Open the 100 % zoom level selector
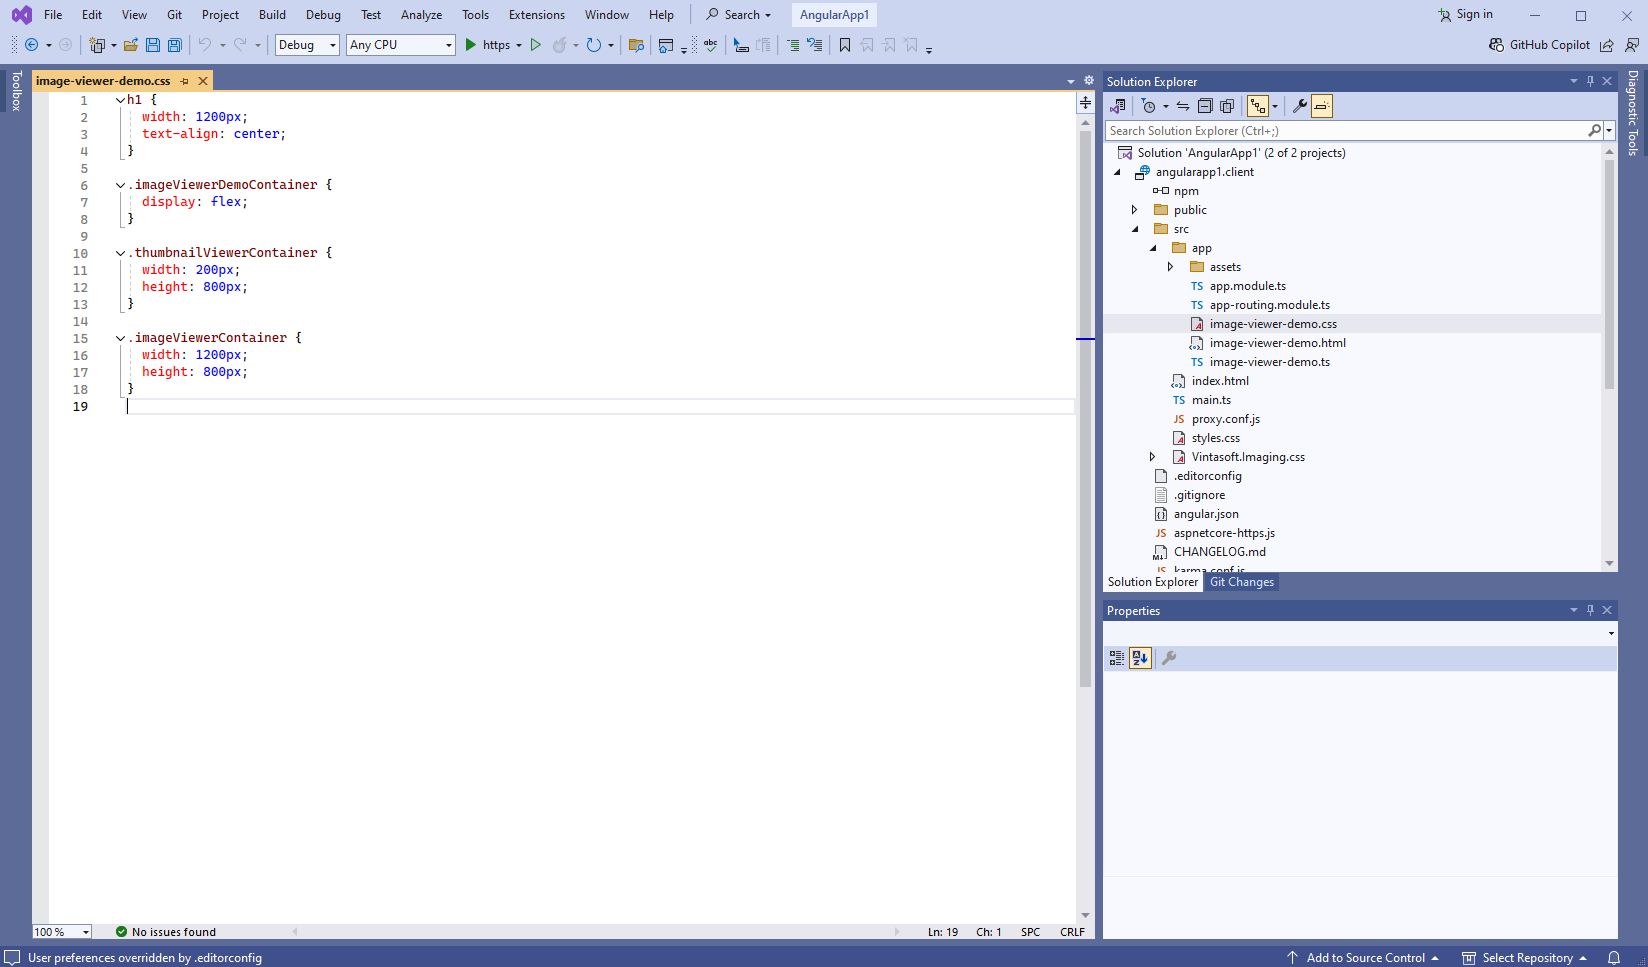Screen dimensions: 1648x967 coord(62,932)
